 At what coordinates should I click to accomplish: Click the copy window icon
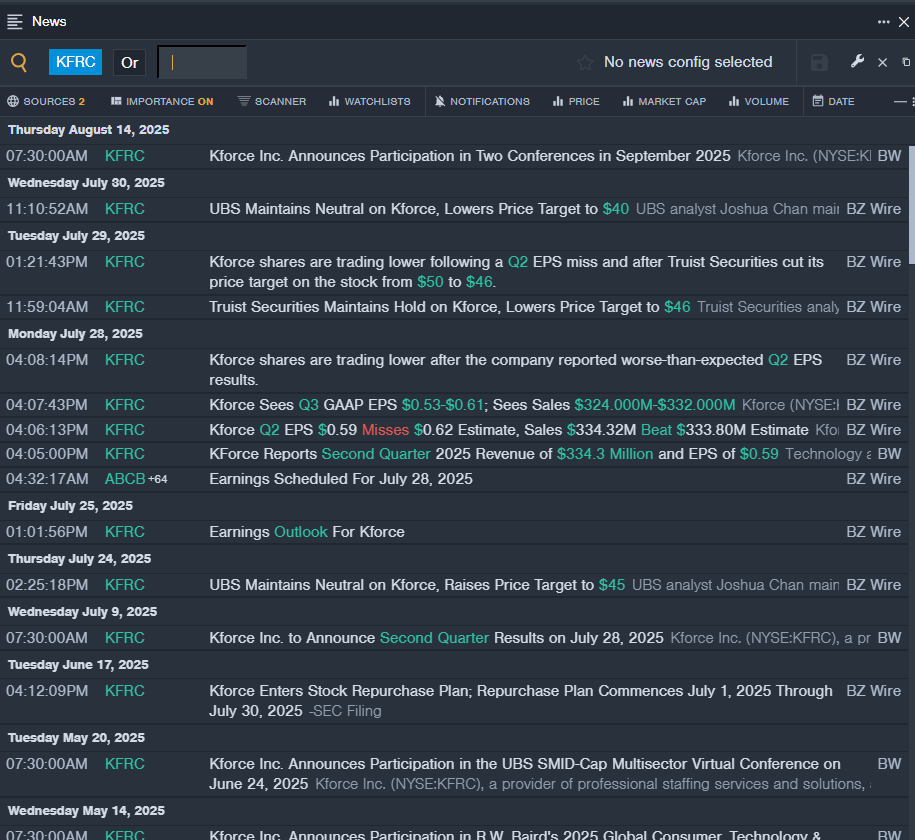pyautogui.click(x=906, y=62)
